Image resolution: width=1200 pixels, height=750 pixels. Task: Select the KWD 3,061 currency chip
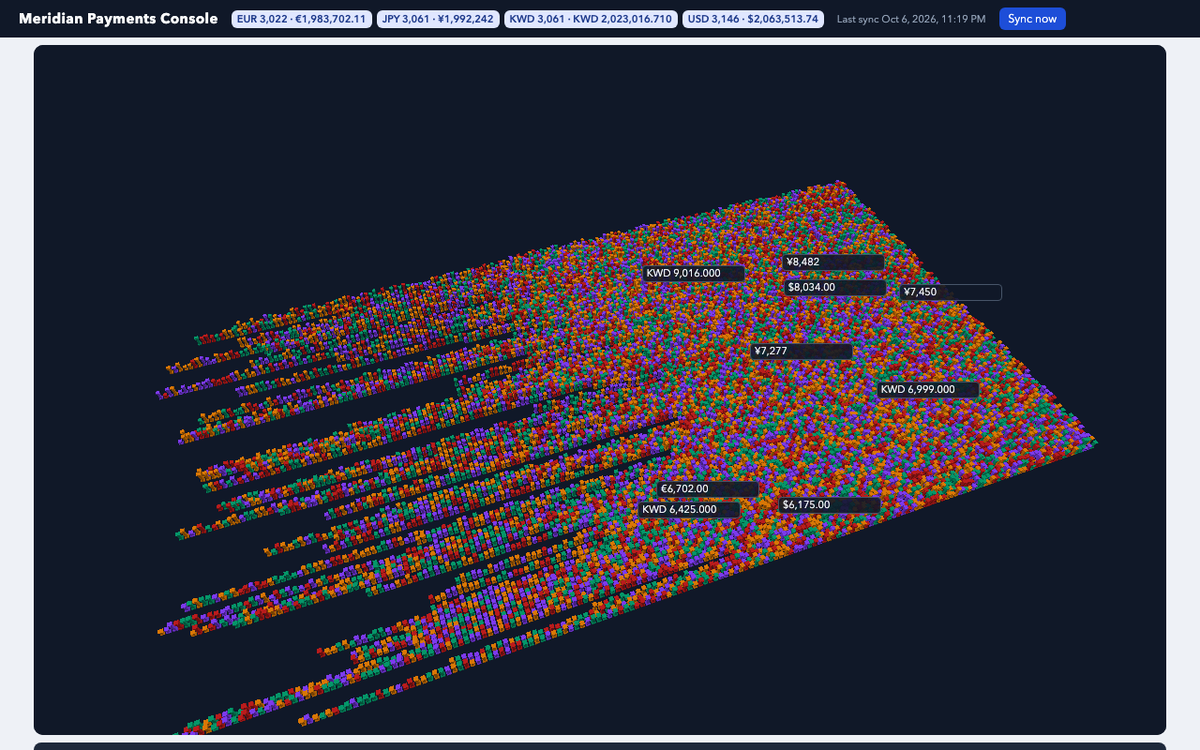click(x=591, y=19)
